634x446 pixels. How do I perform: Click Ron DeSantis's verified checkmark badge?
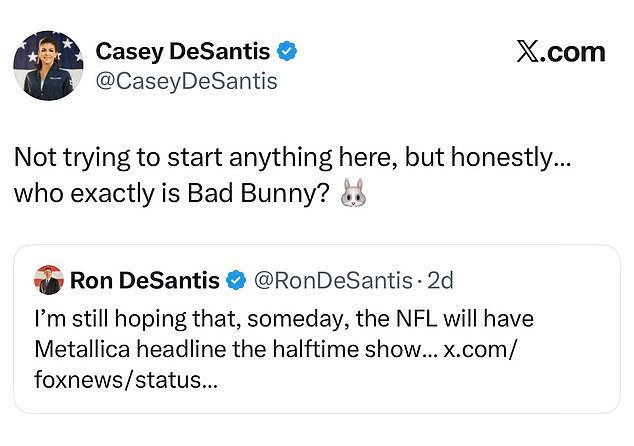[x=236, y=282]
